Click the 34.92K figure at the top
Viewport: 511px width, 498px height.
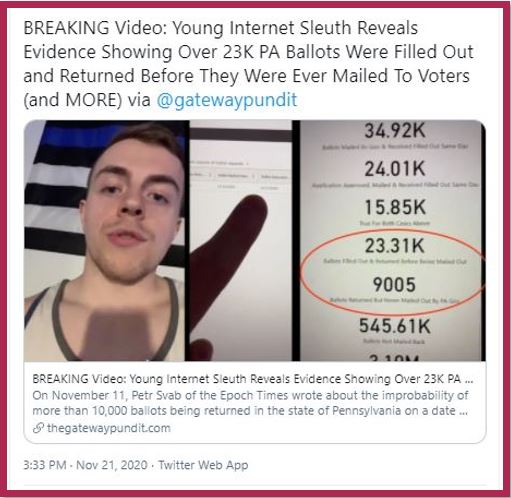coord(395,130)
